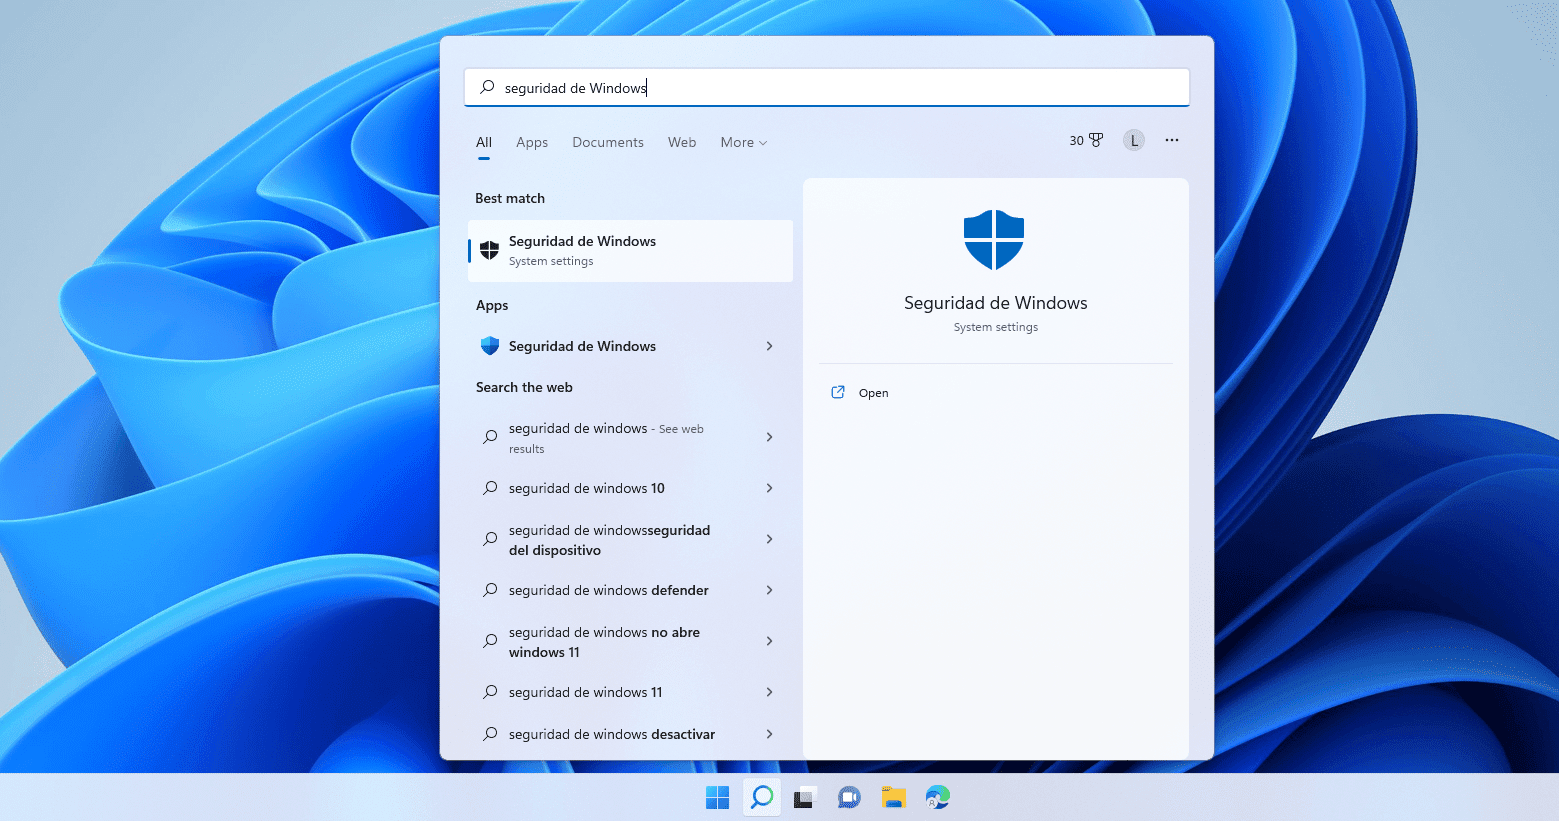Open Microsoft Edge from the taskbar
Image resolution: width=1559 pixels, height=821 pixels.
(937, 797)
